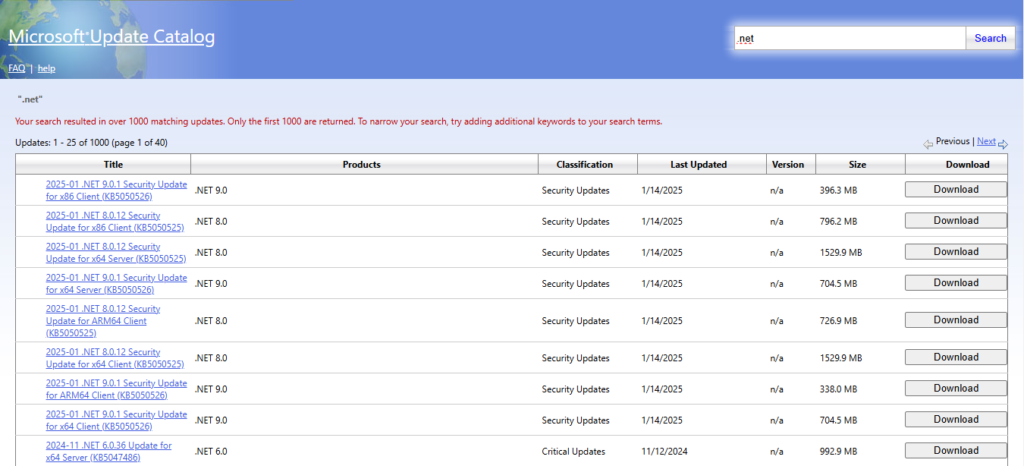Open the FAQ link
This screenshot has height=466, width=1024.
17,69
